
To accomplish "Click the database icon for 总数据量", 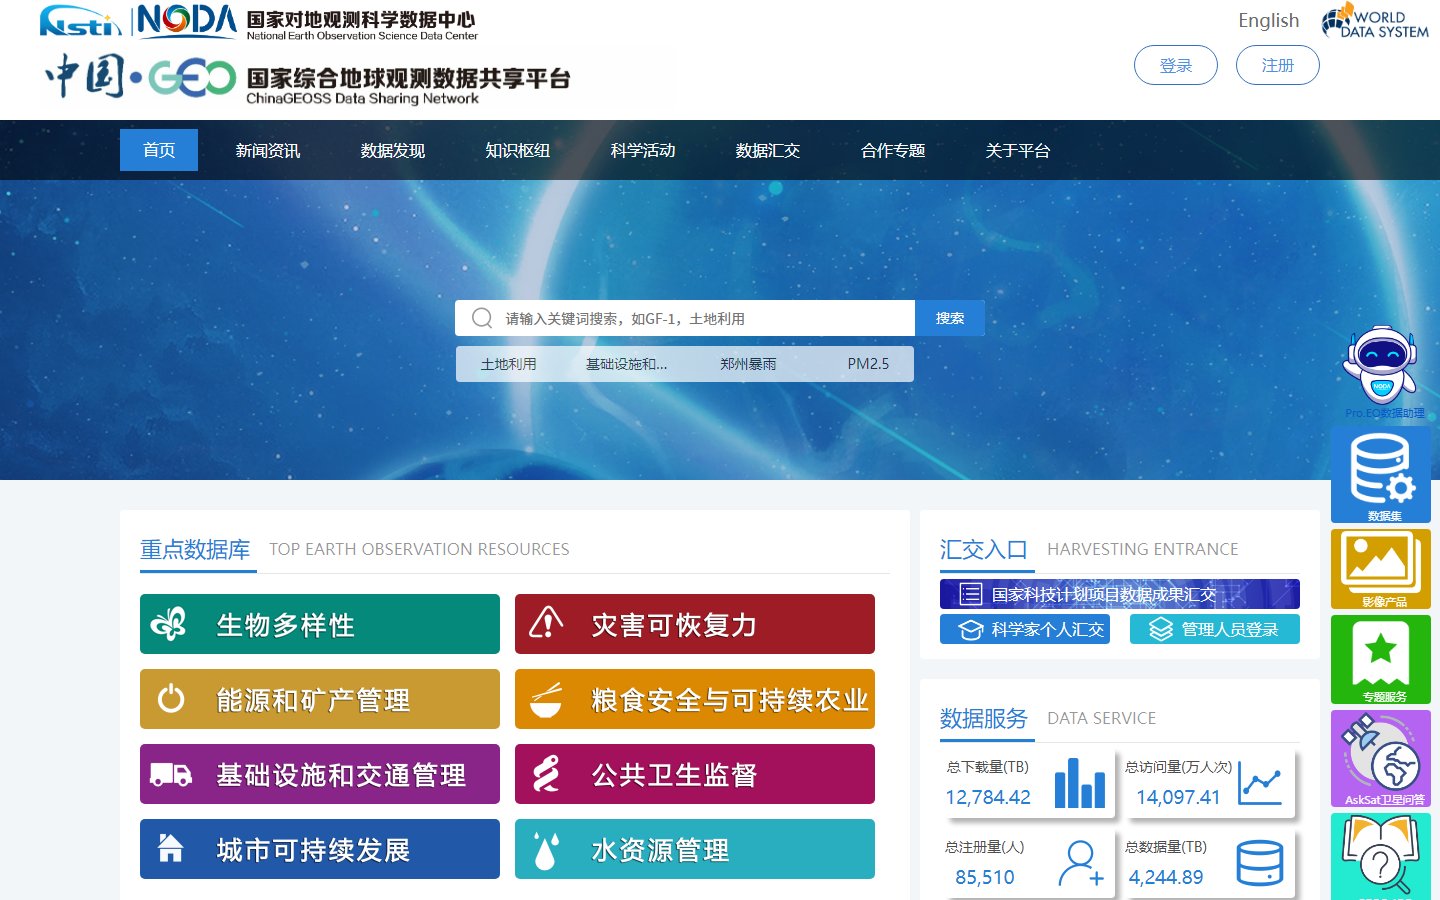I will 1260,862.
